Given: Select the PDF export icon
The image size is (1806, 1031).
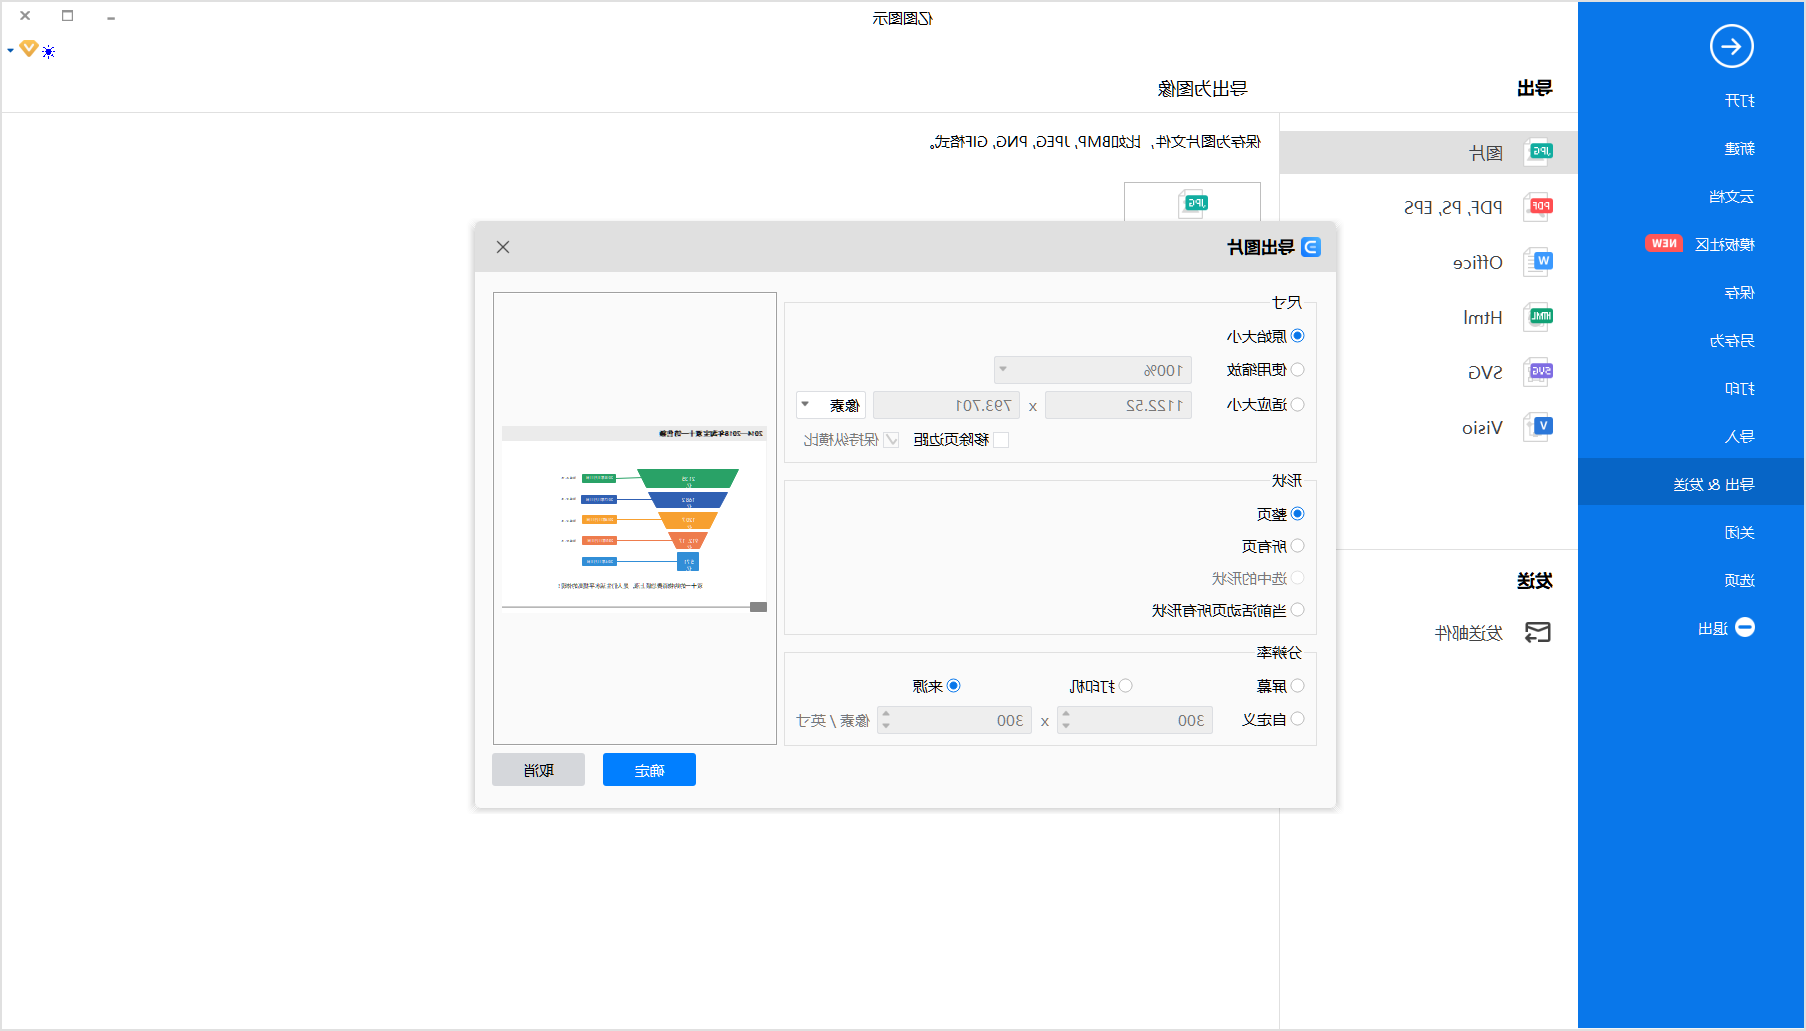Looking at the screenshot, I should [x=1538, y=207].
